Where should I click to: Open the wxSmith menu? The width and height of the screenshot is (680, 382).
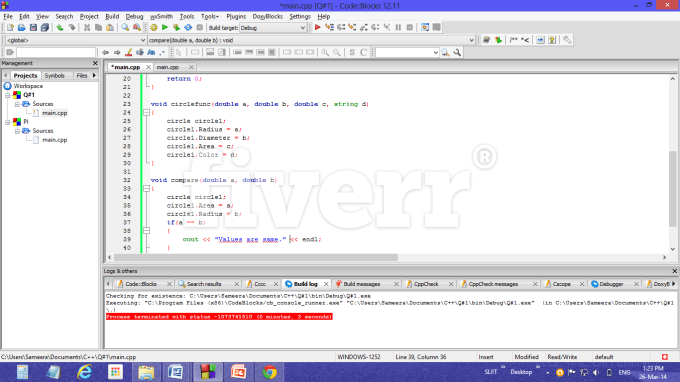click(161, 16)
